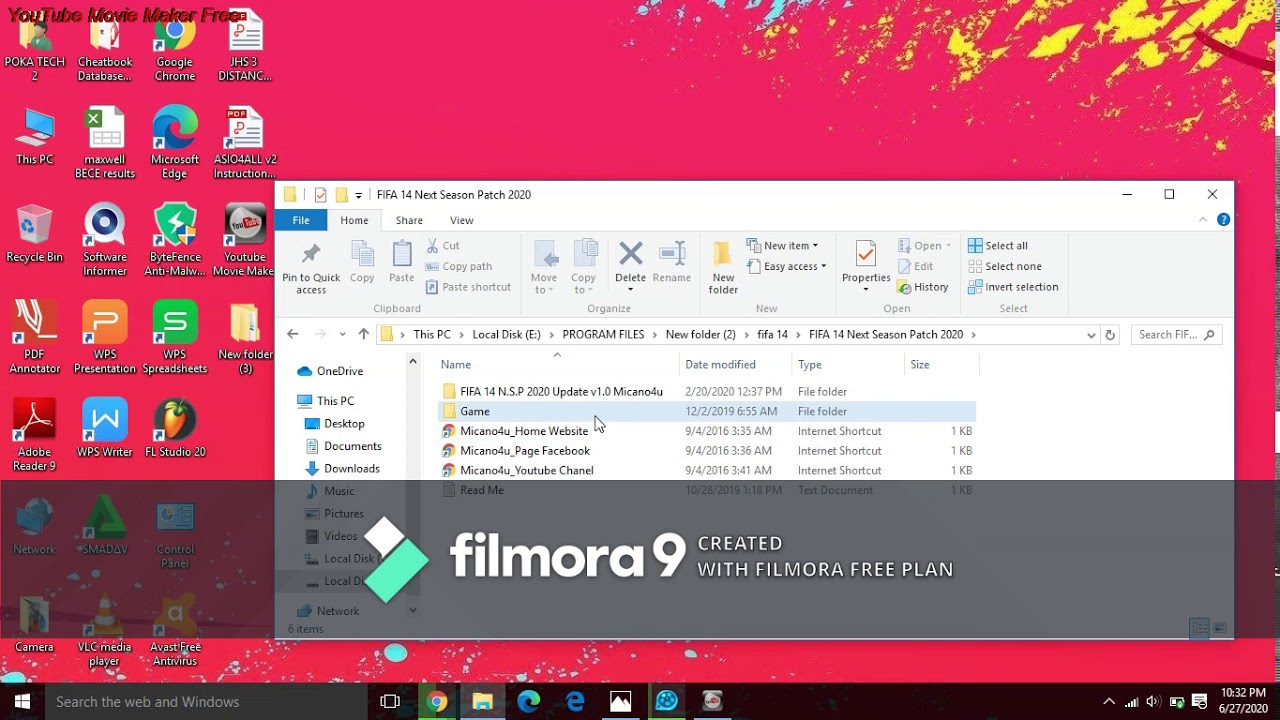The height and width of the screenshot is (720, 1280).
Task: Select FIFA 14 N.S.P 2020 Update folder
Action: pos(706,392)
